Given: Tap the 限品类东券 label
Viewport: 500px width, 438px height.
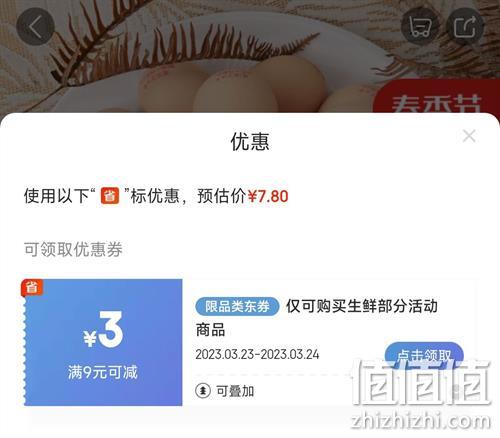Looking at the screenshot, I should pyautogui.click(x=237, y=306).
